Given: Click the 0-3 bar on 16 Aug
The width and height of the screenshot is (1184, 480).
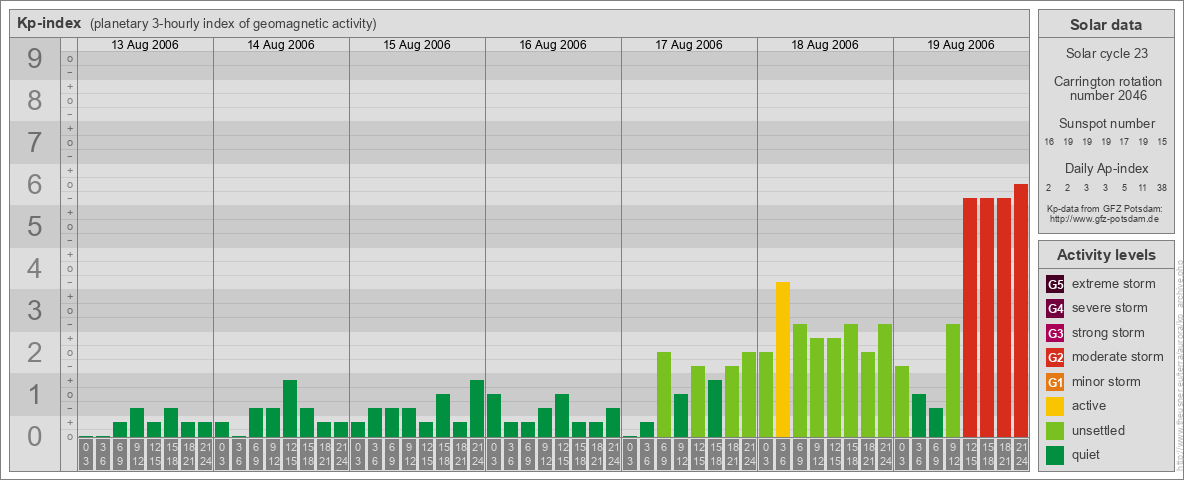Looking at the screenshot, I should click(x=494, y=415).
